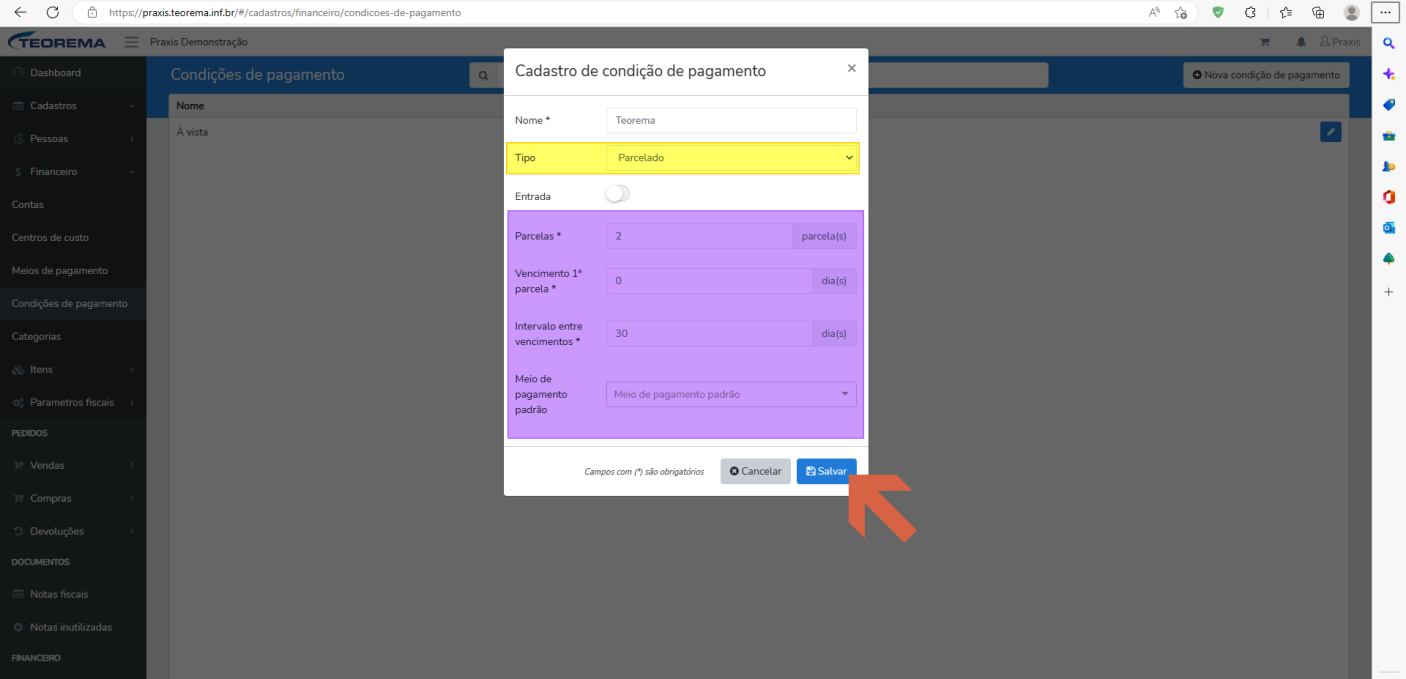Viewport: 1406px width, 679px height.
Task: Toggle the Entrada switch
Action: pos(618,194)
